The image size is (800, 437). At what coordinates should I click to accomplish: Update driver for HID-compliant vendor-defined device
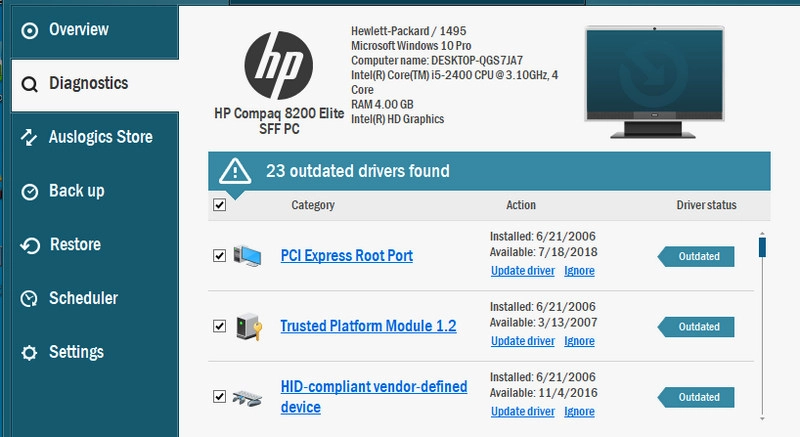click(522, 412)
